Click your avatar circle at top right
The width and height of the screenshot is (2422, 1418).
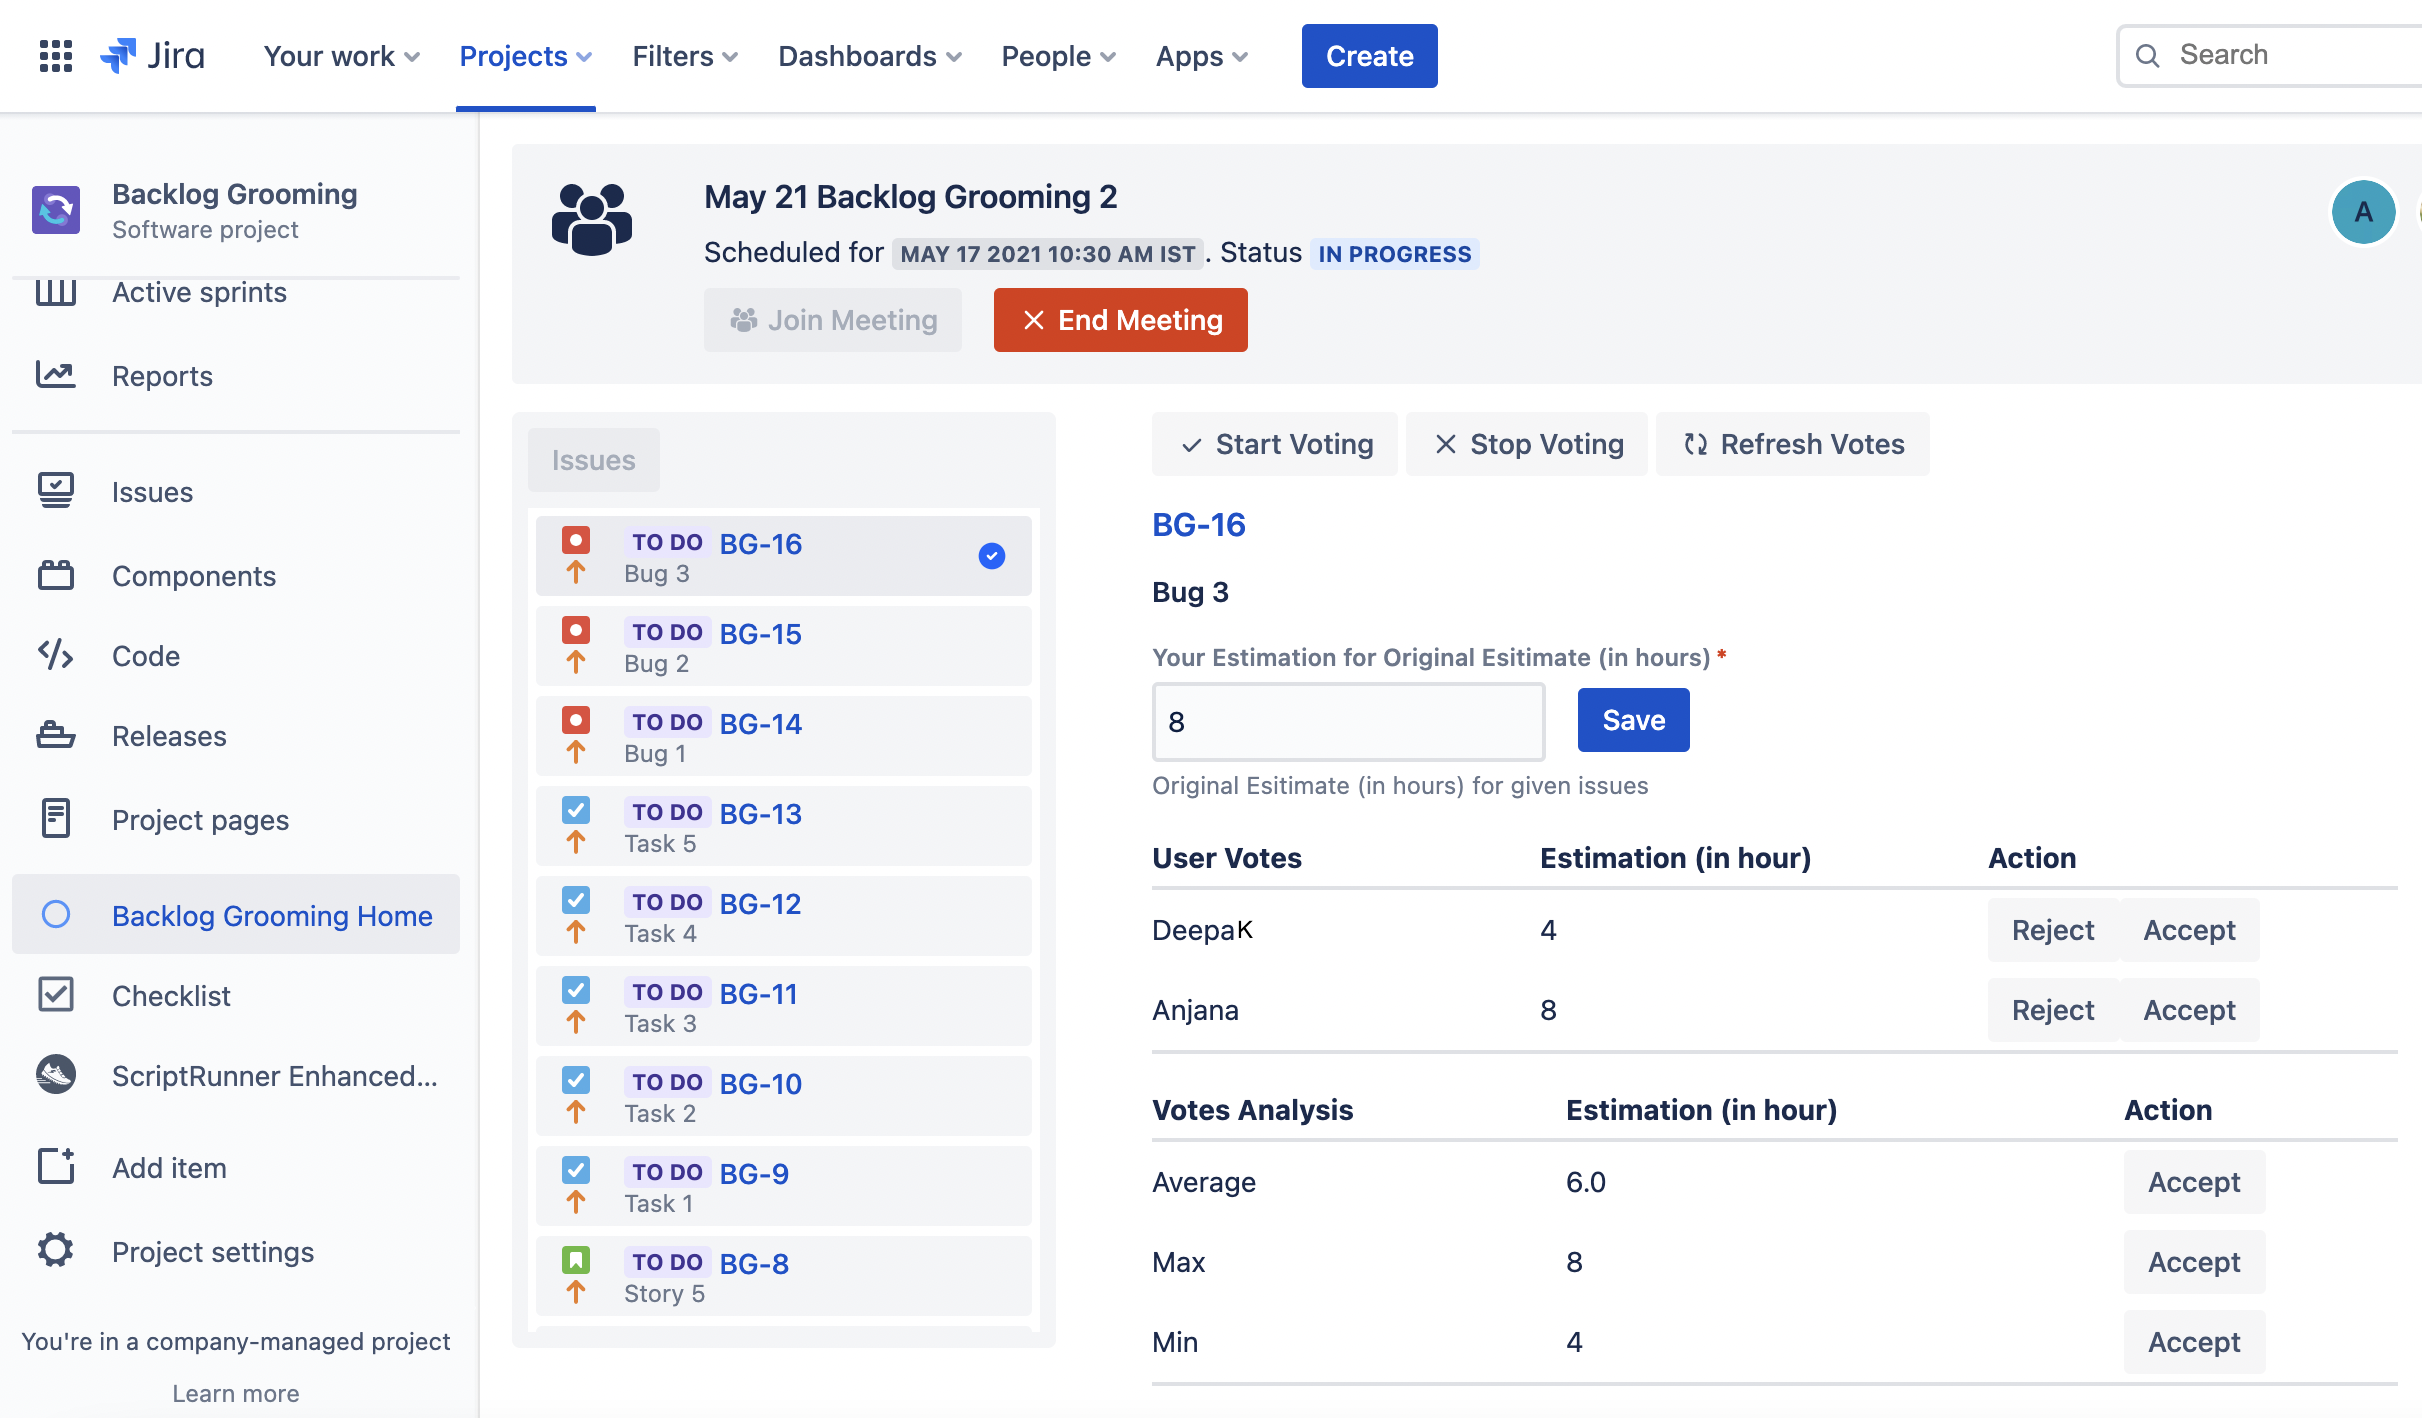pos(2363,211)
